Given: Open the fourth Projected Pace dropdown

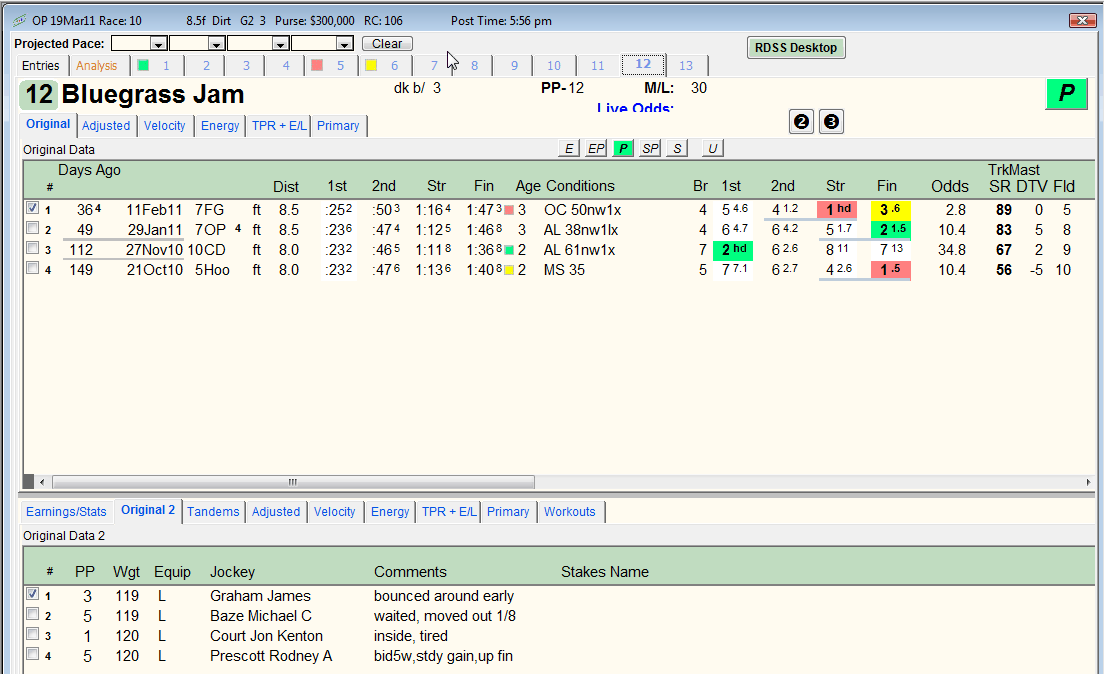Looking at the screenshot, I should coord(344,44).
